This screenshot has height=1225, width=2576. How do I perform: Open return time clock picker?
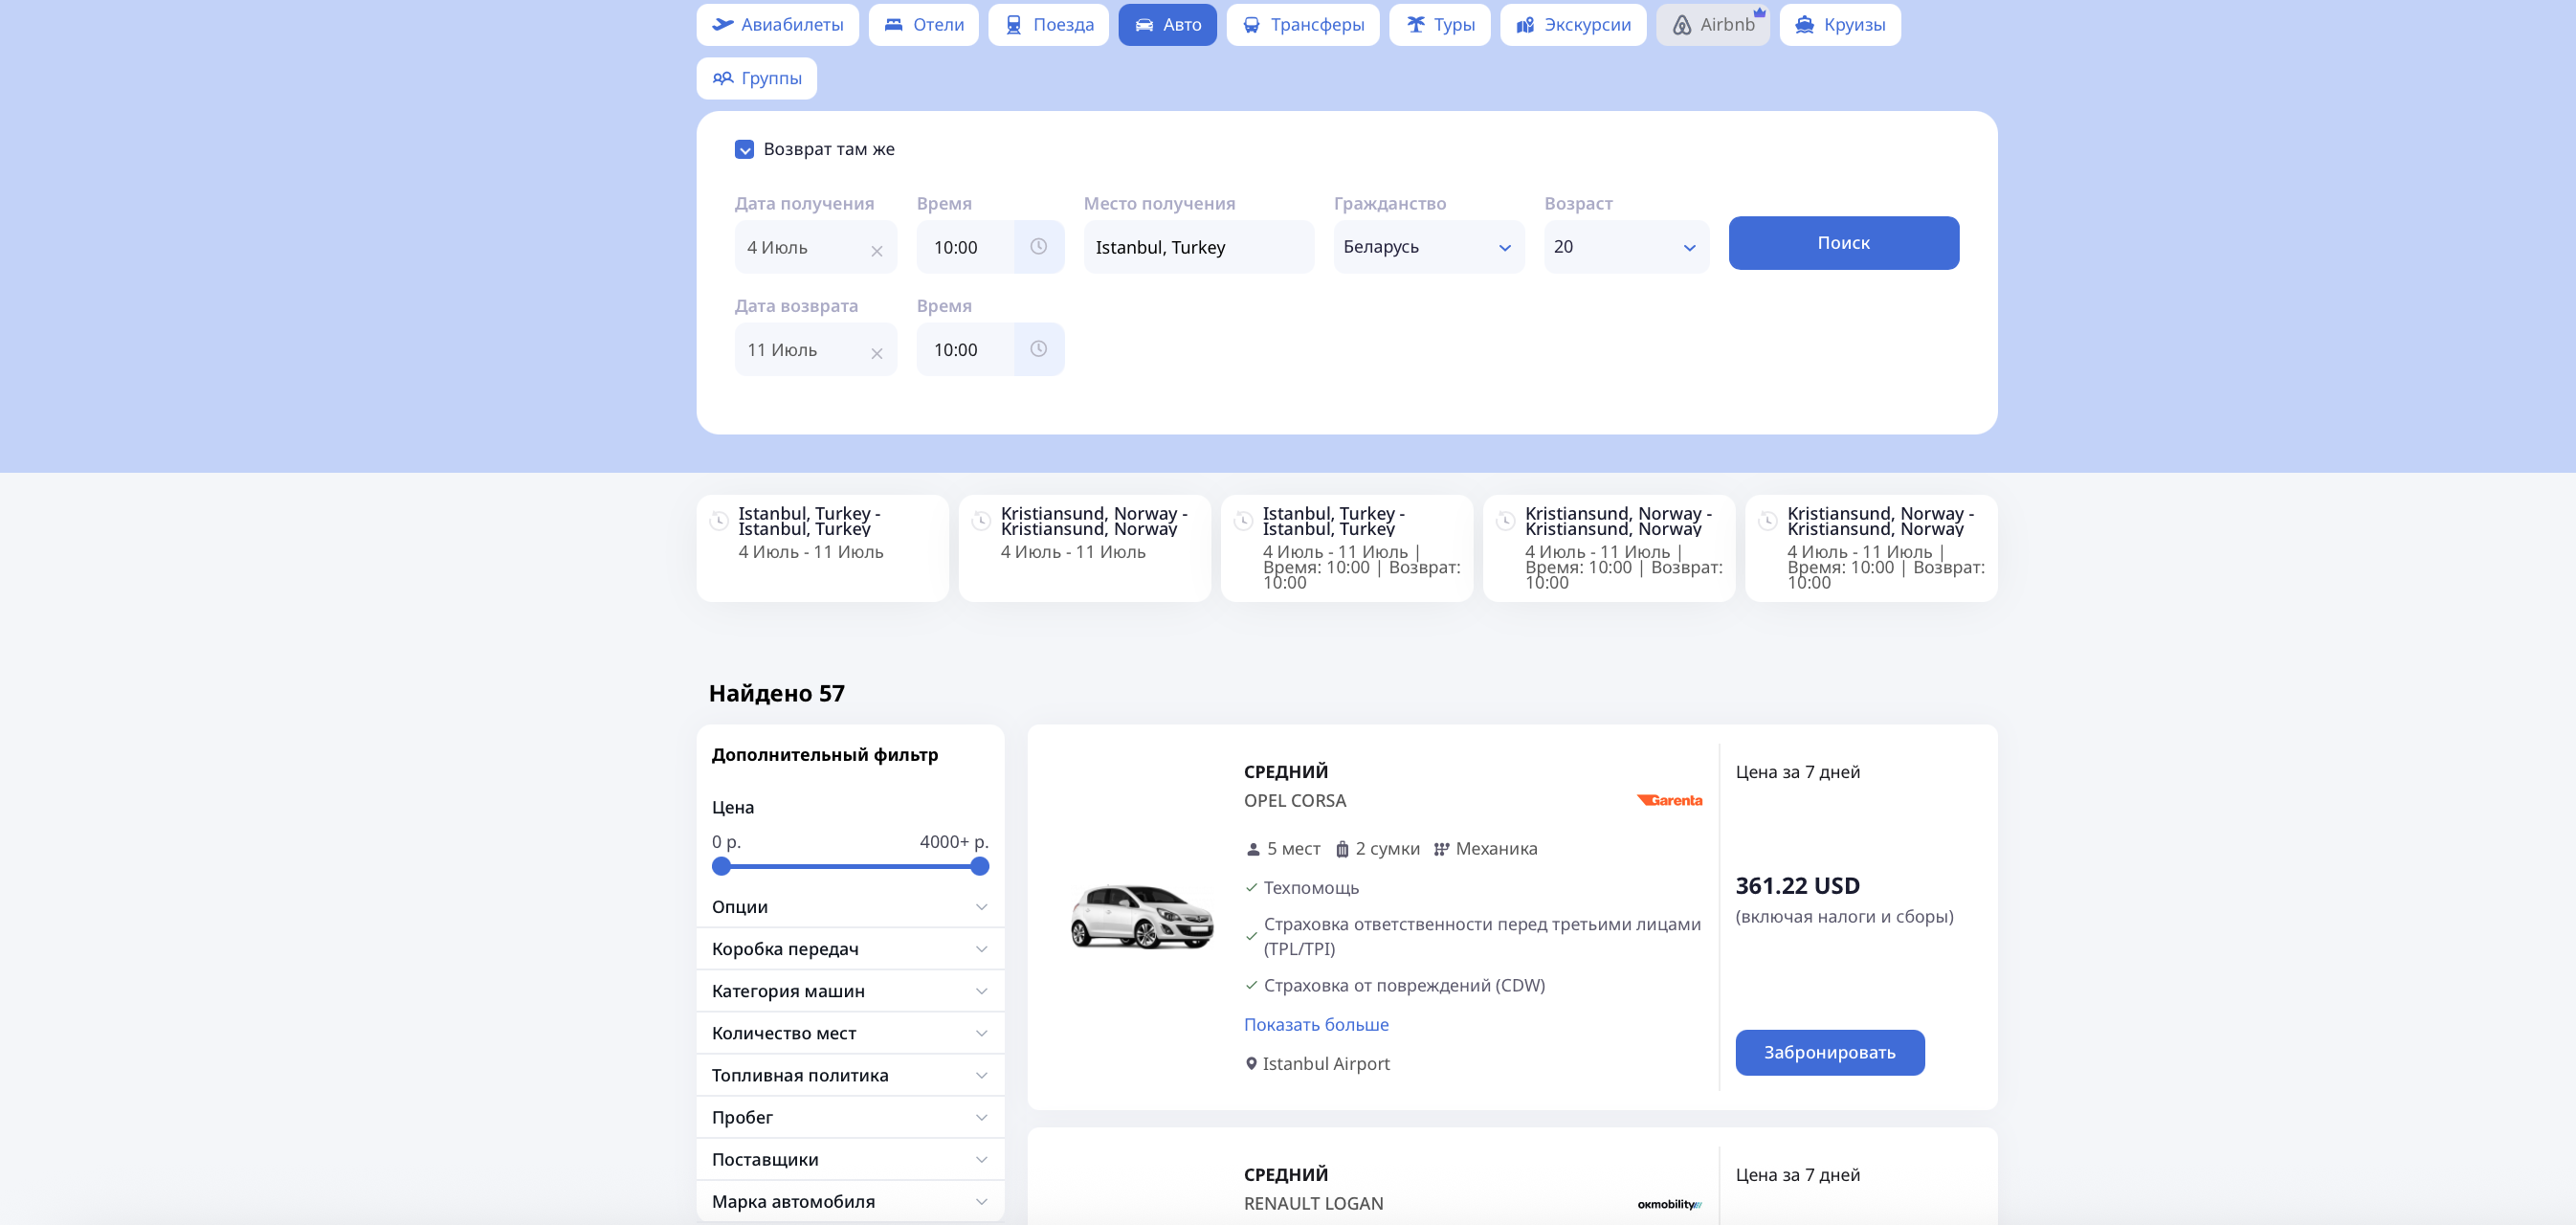click(1038, 349)
